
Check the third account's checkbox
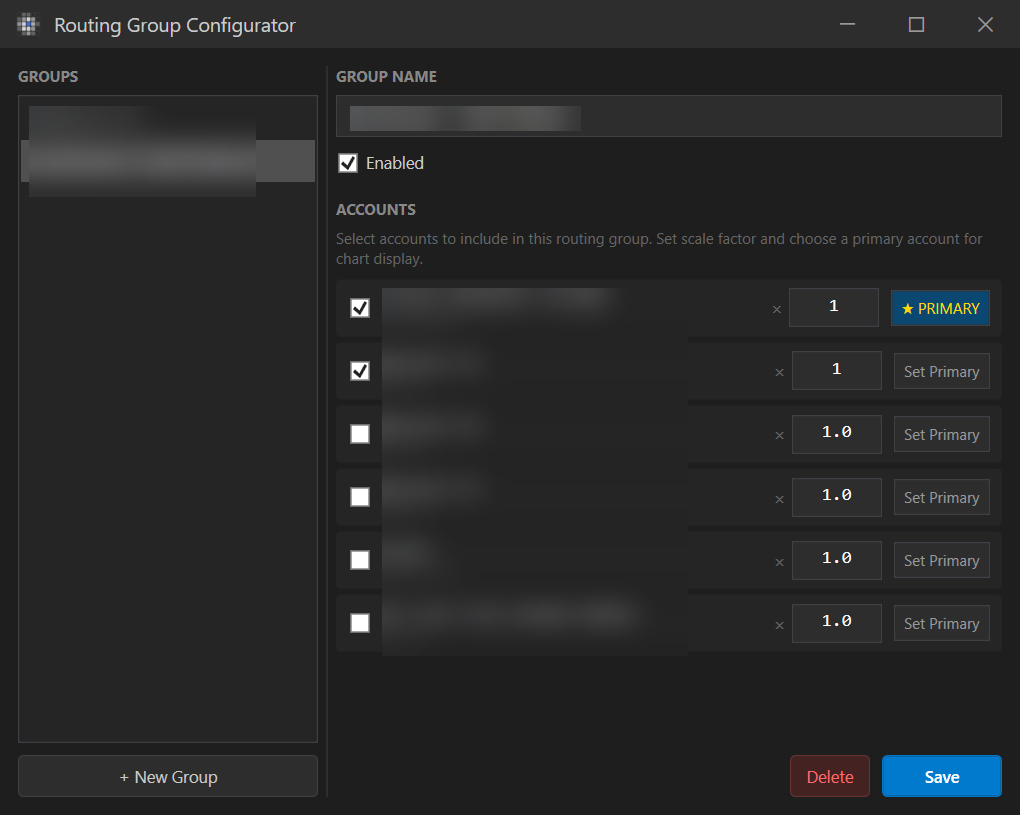pos(360,434)
